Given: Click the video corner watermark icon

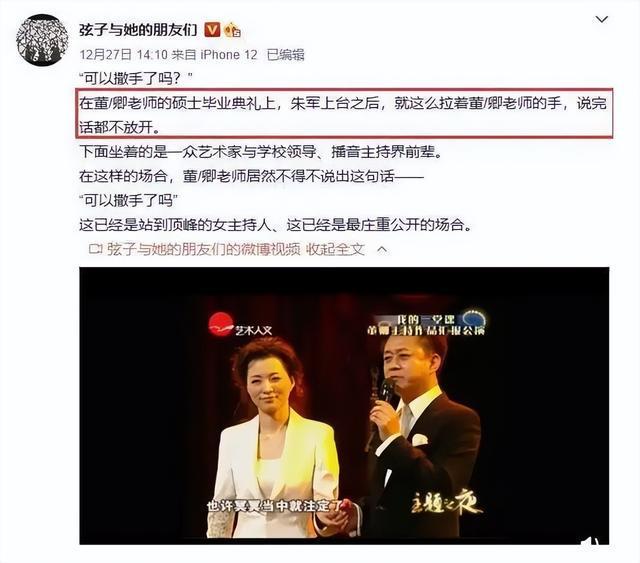Looking at the screenshot, I should pos(591,541).
